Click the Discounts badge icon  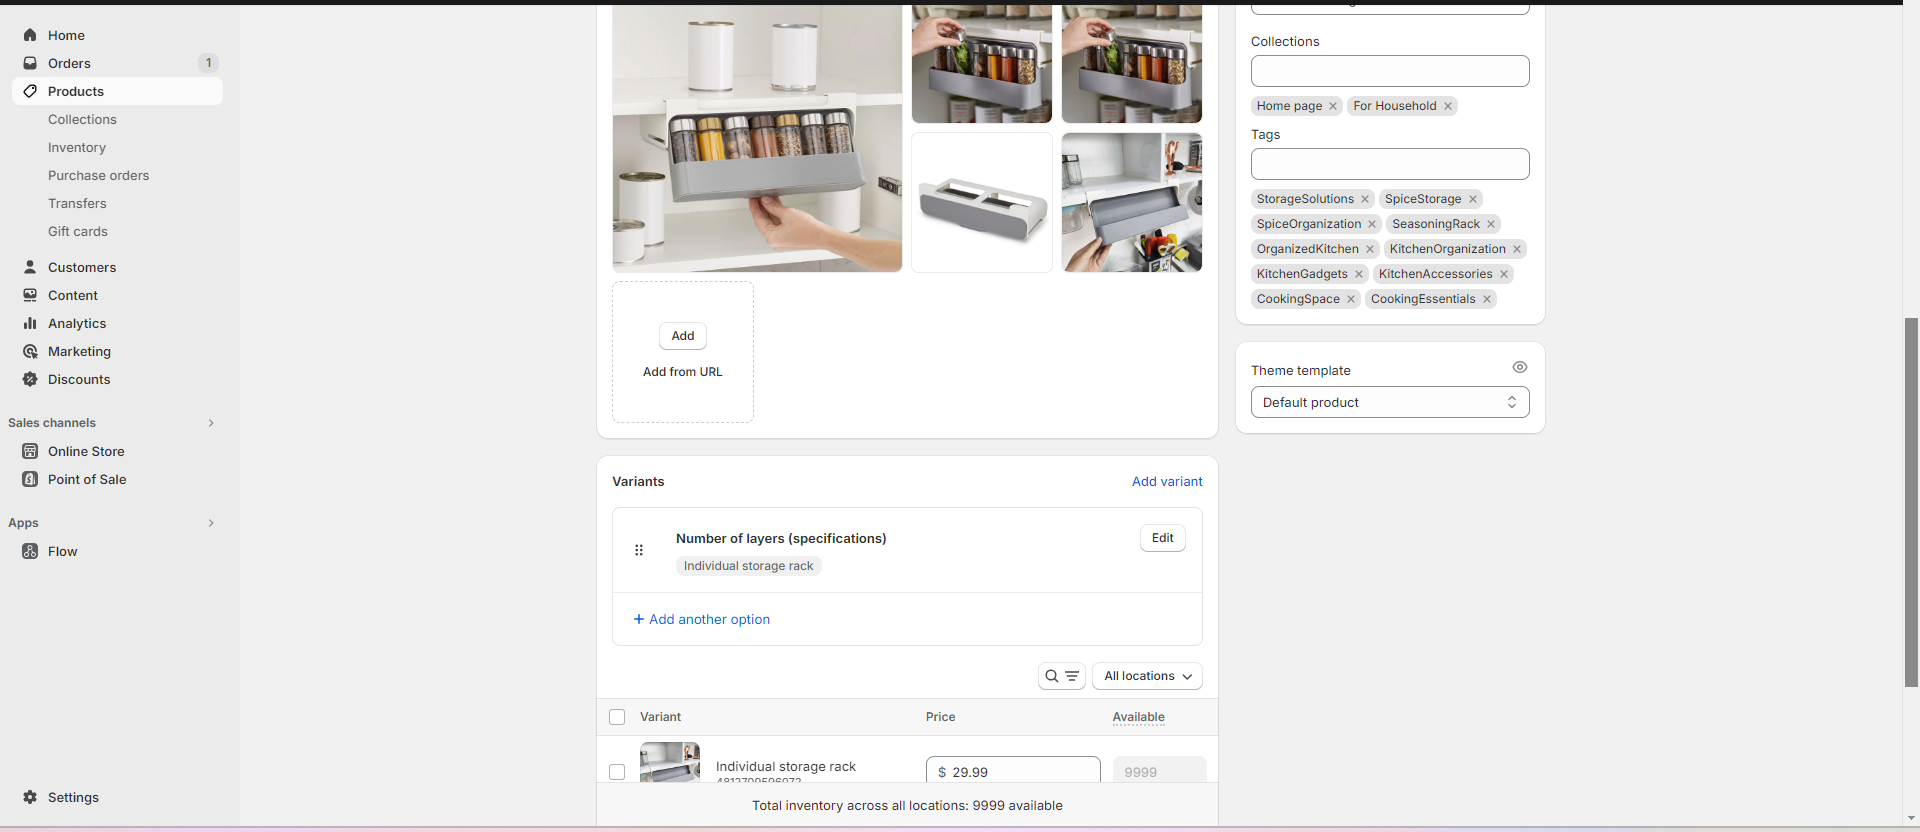(x=30, y=379)
